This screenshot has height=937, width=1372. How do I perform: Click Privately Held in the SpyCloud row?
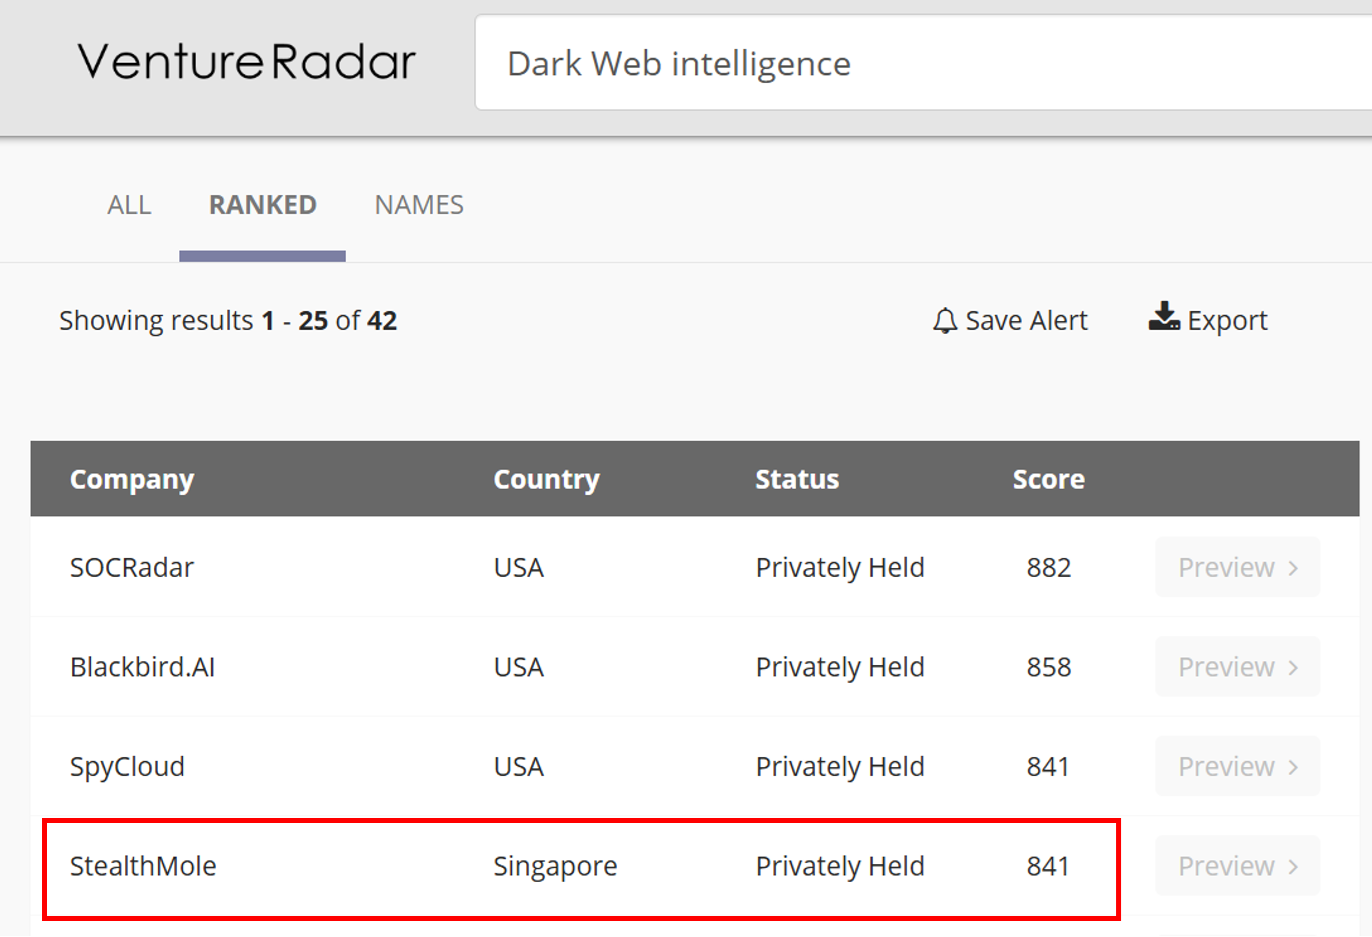840,767
